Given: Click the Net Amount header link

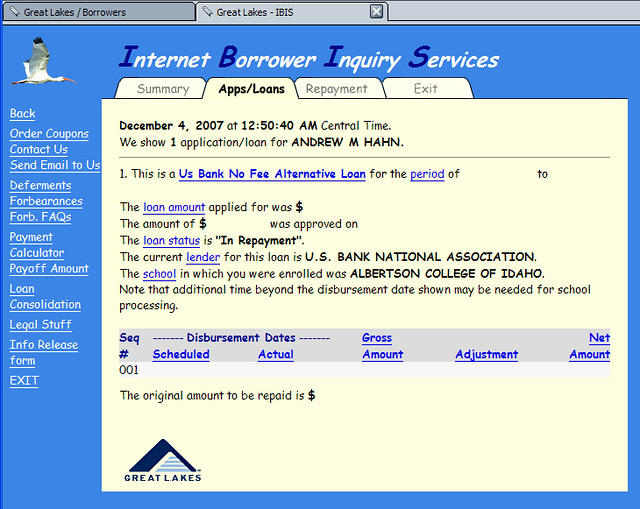Looking at the screenshot, I should pos(589,346).
